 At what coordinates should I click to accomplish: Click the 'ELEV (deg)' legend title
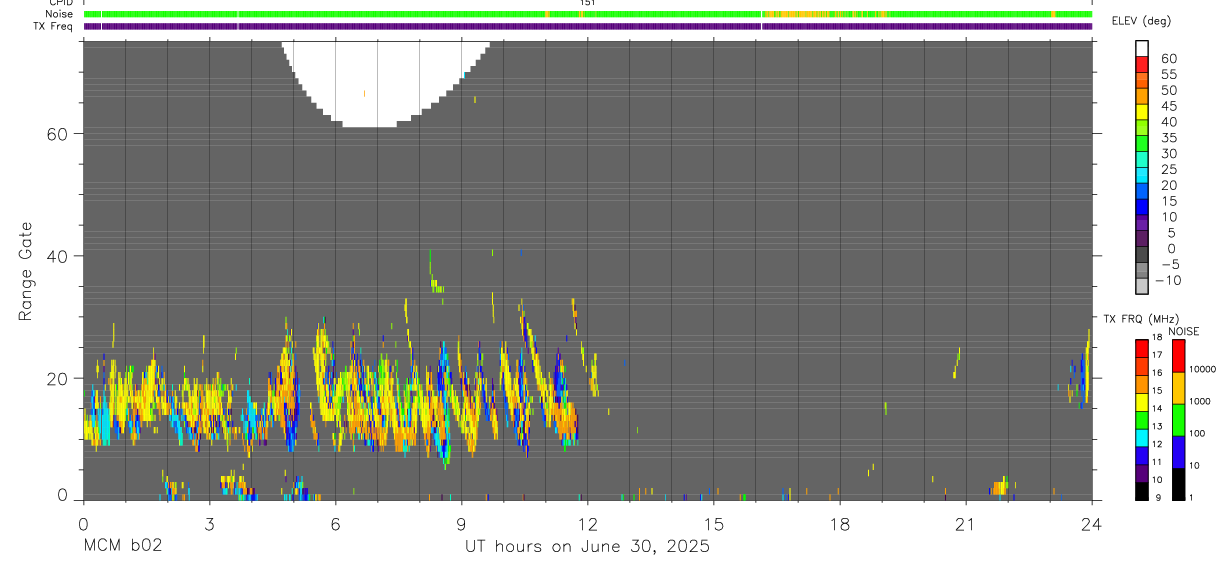coord(1142,21)
